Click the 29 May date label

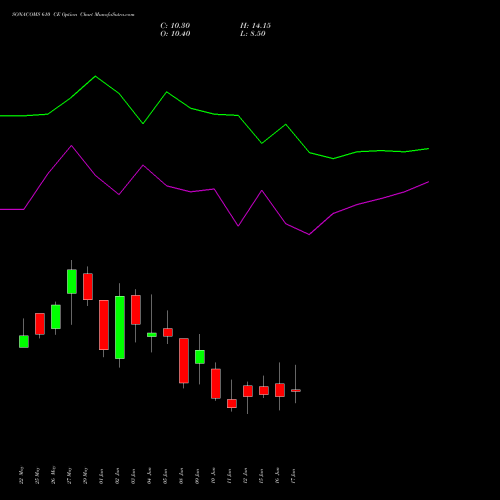(86, 475)
